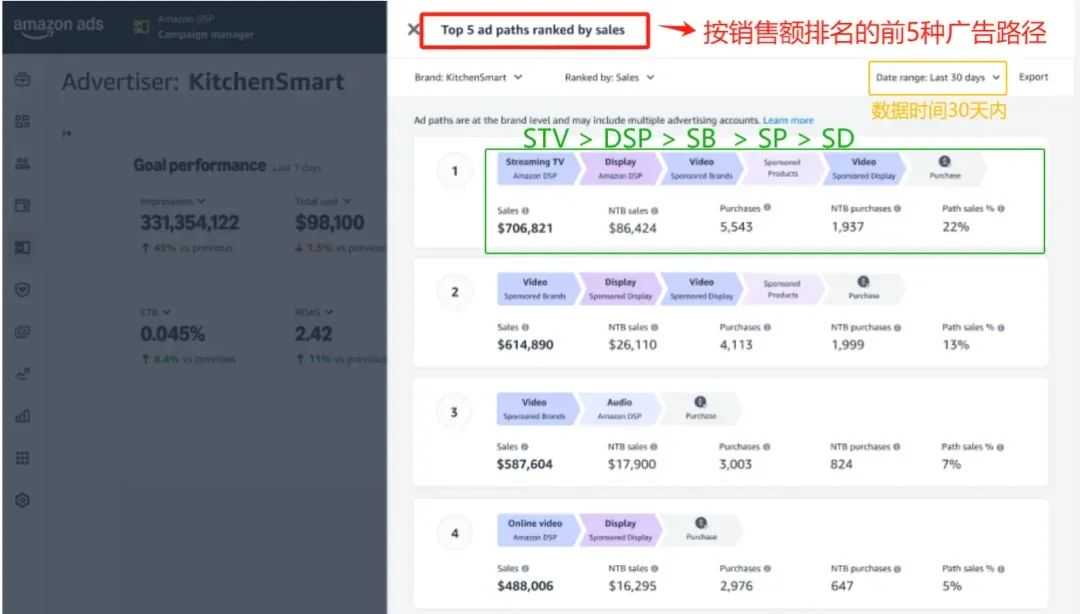Click the brand safety shield icon
Screen dimensions: 1080x614
coord(23,288)
